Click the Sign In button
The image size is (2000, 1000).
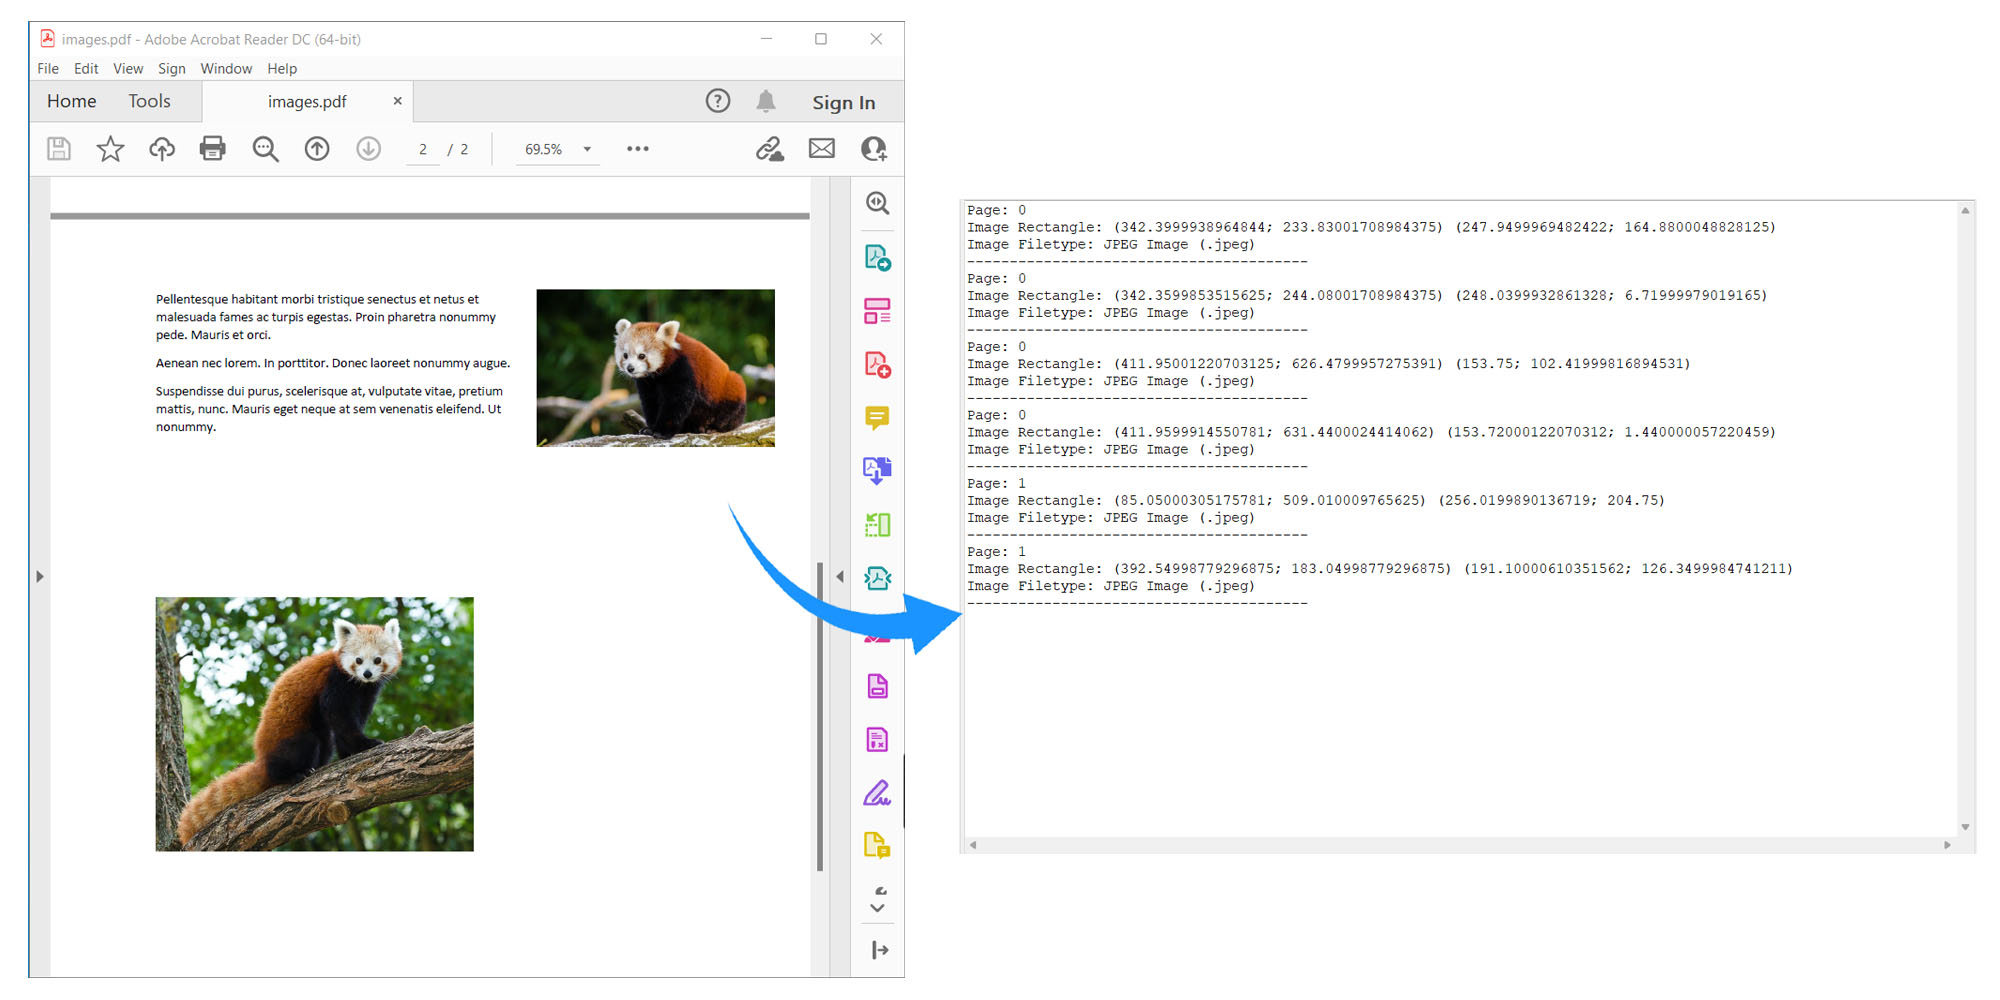click(x=843, y=101)
